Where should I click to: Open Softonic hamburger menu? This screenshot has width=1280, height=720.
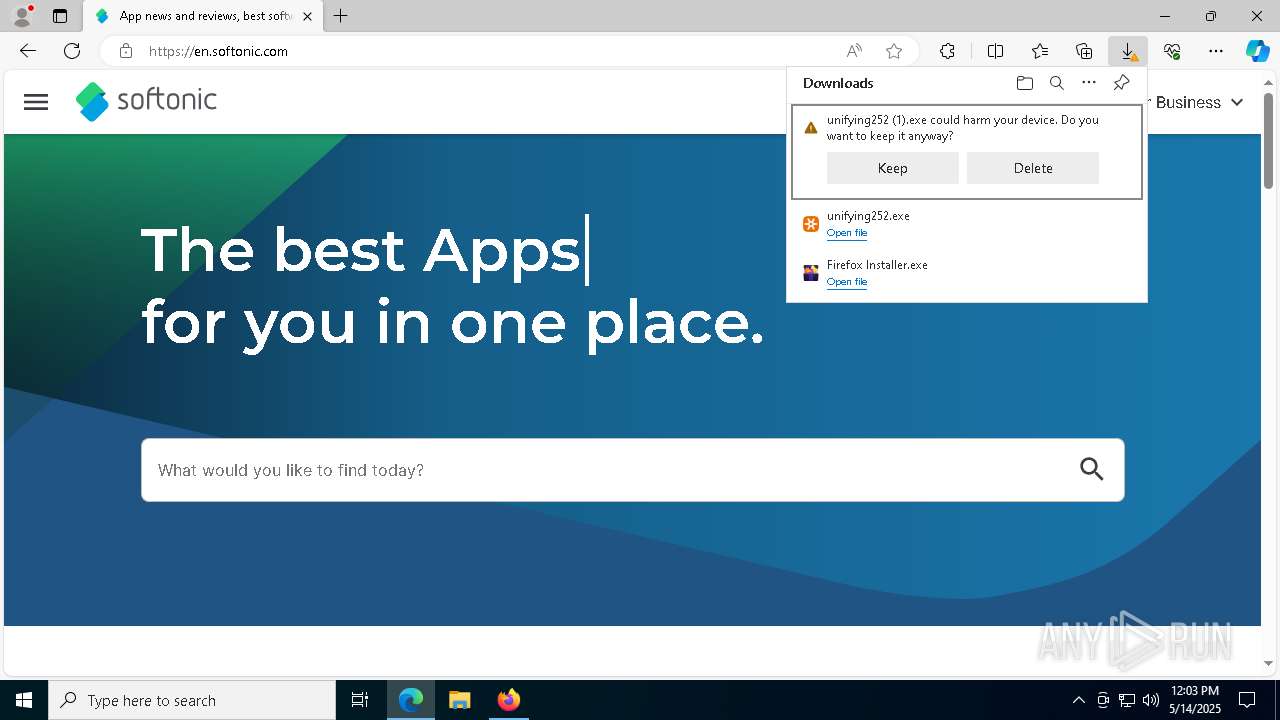tap(36, 102)
